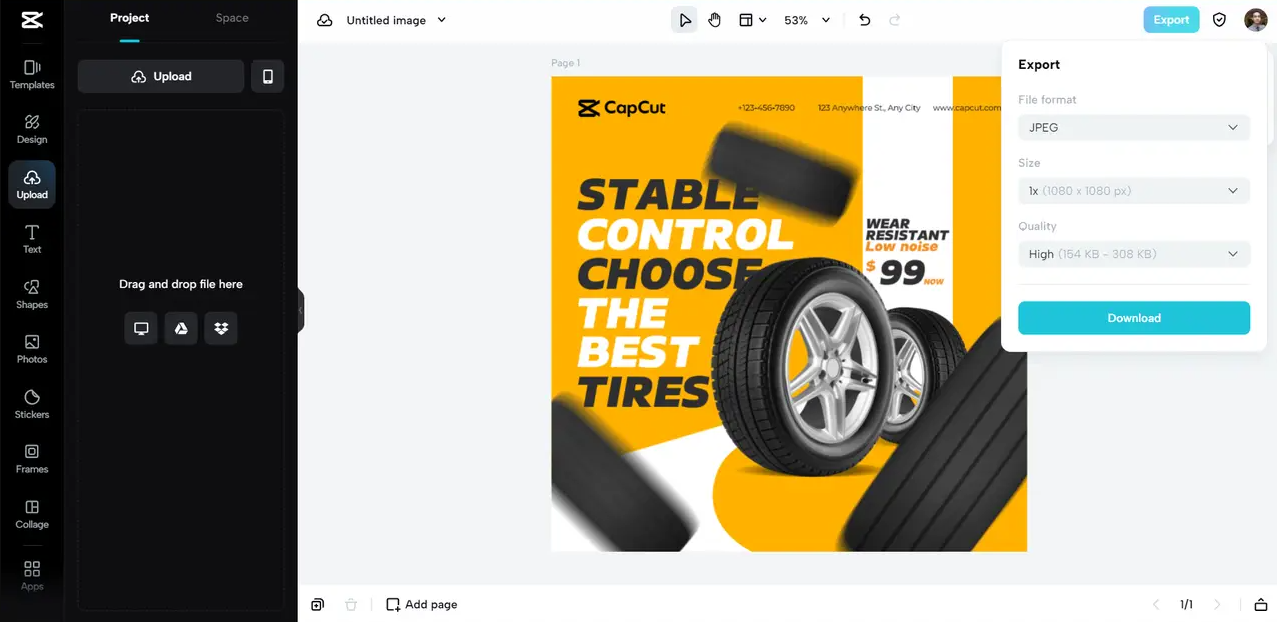The width and height of the screenshot is (1277, 622).
Task: Open the 53% zoom level dropdown
Action: [x=807, y=20]
